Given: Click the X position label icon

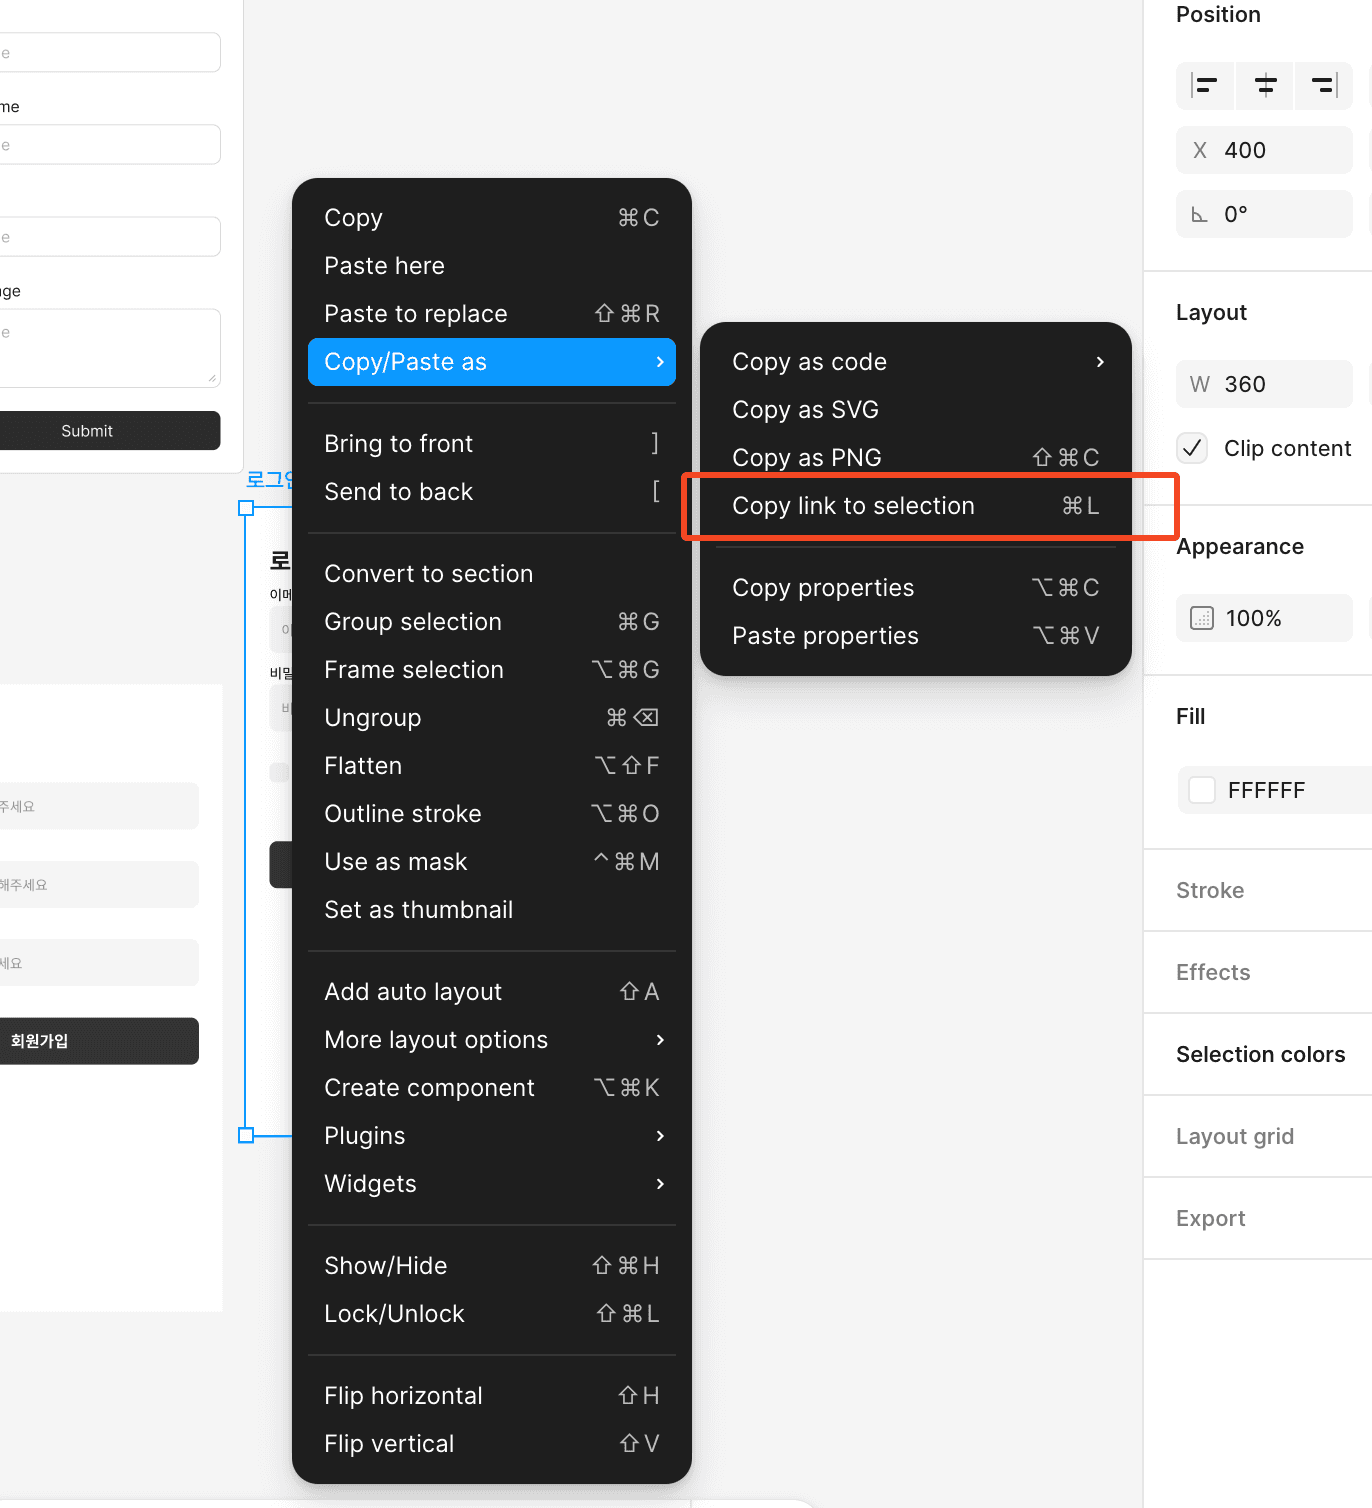Looking at the screenshot, I should (x=1200, y=151).
